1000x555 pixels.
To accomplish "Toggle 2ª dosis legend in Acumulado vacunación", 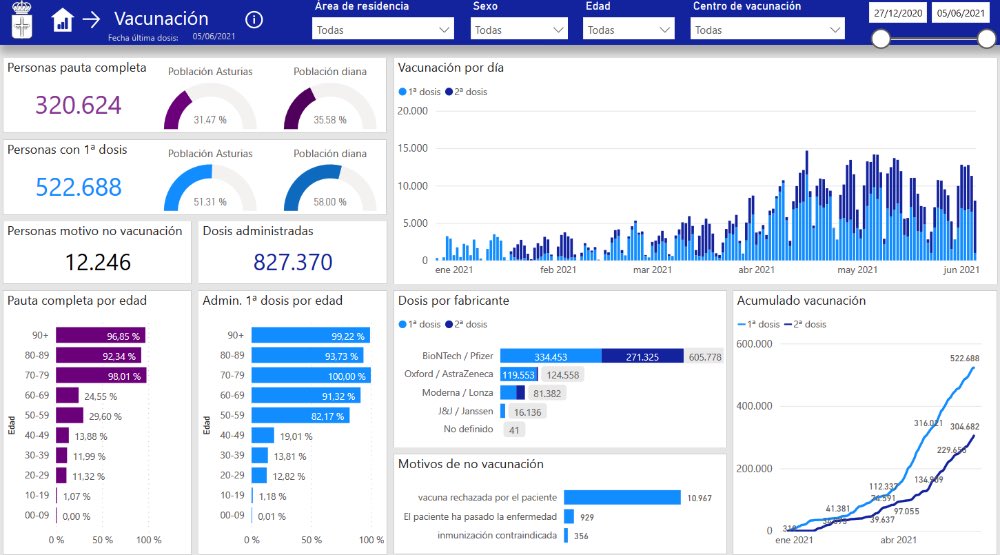I will (x=805, y=324).
